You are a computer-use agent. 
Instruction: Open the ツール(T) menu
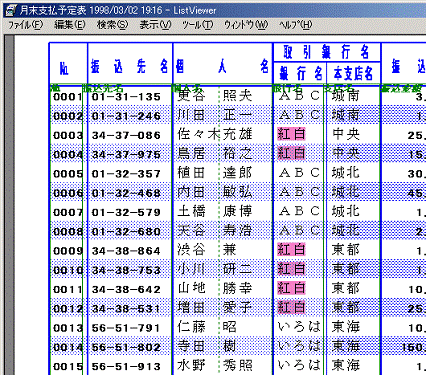[197, 25]
